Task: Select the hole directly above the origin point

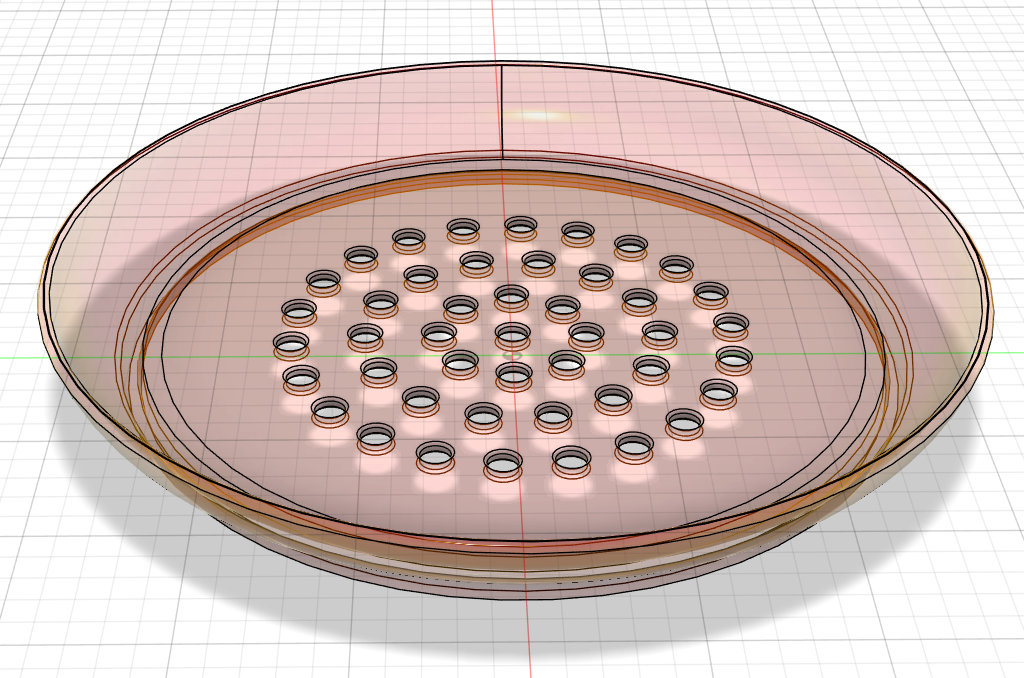Action: click(x=512, y=331)
